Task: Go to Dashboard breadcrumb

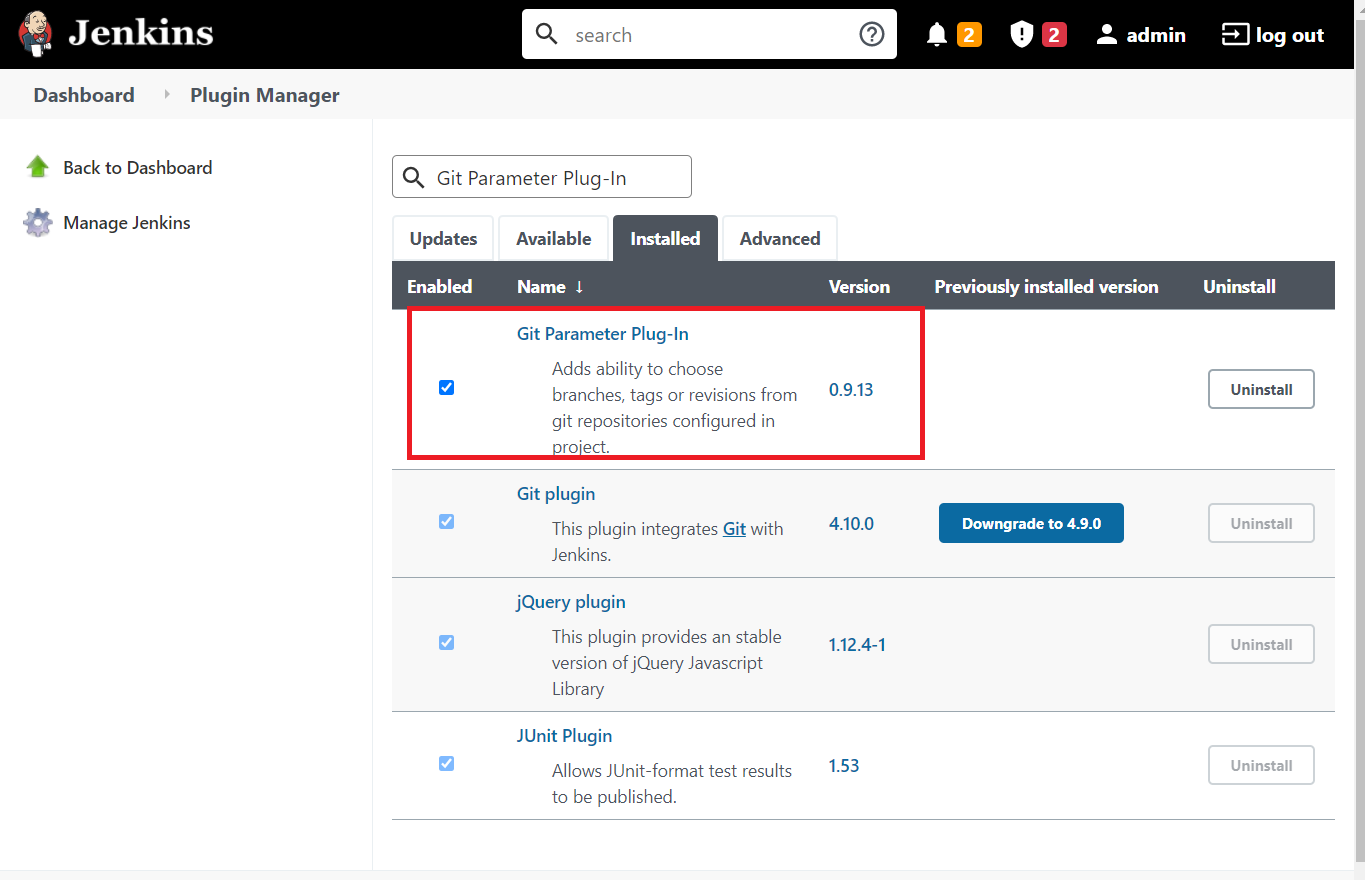Action: point(84,95)
